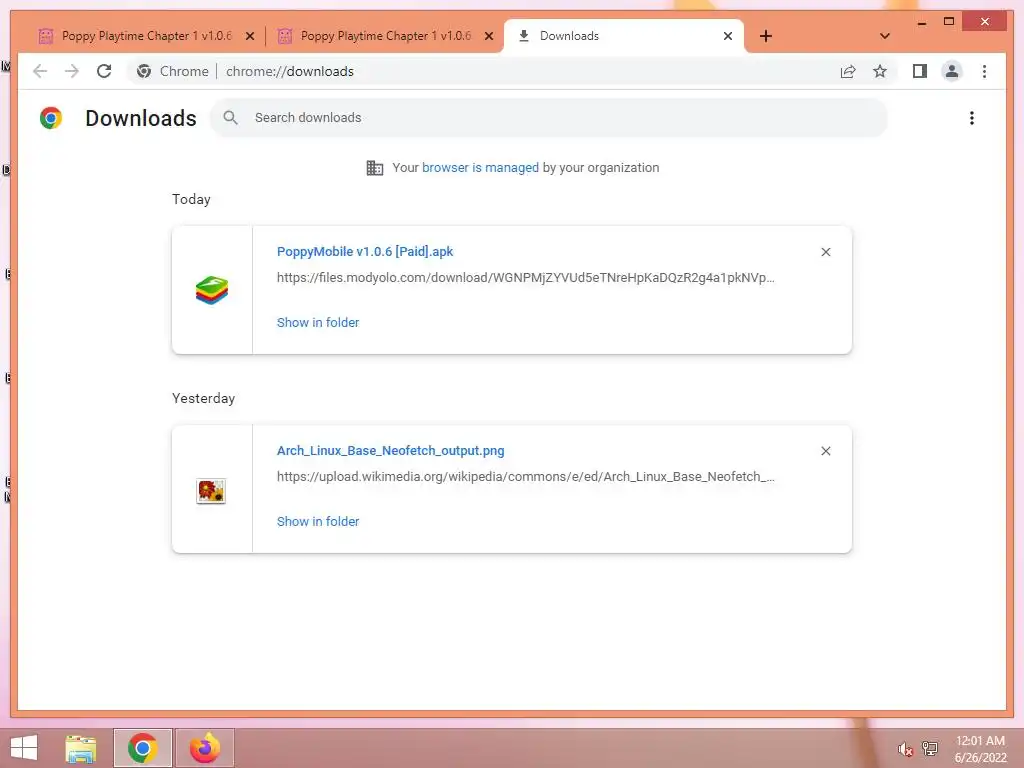Viewport: 1024px width, 768px height.
Task: Open a new tab with plus button
Action: point(766,36)
